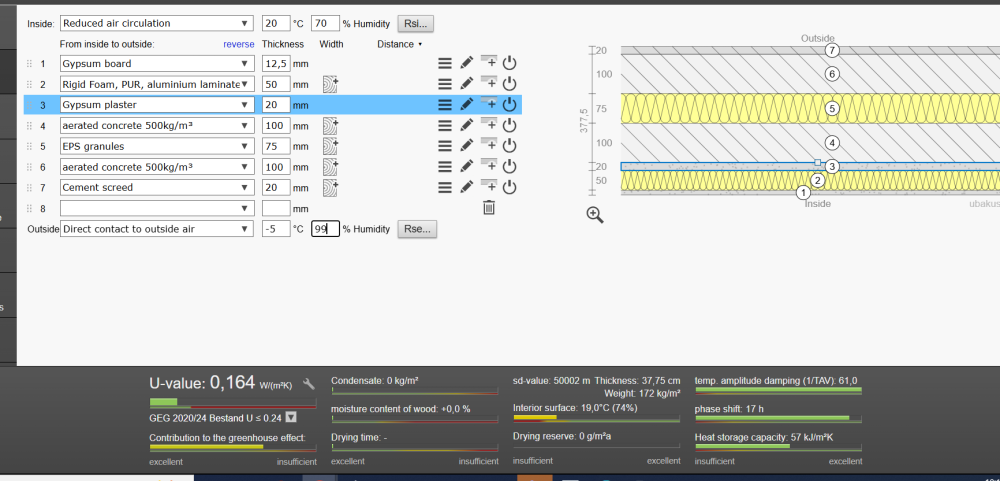The image size is (1000, 481).
Task: Open the GEG 2020/24 Bestand requirement dropdown
Action: 291,418
